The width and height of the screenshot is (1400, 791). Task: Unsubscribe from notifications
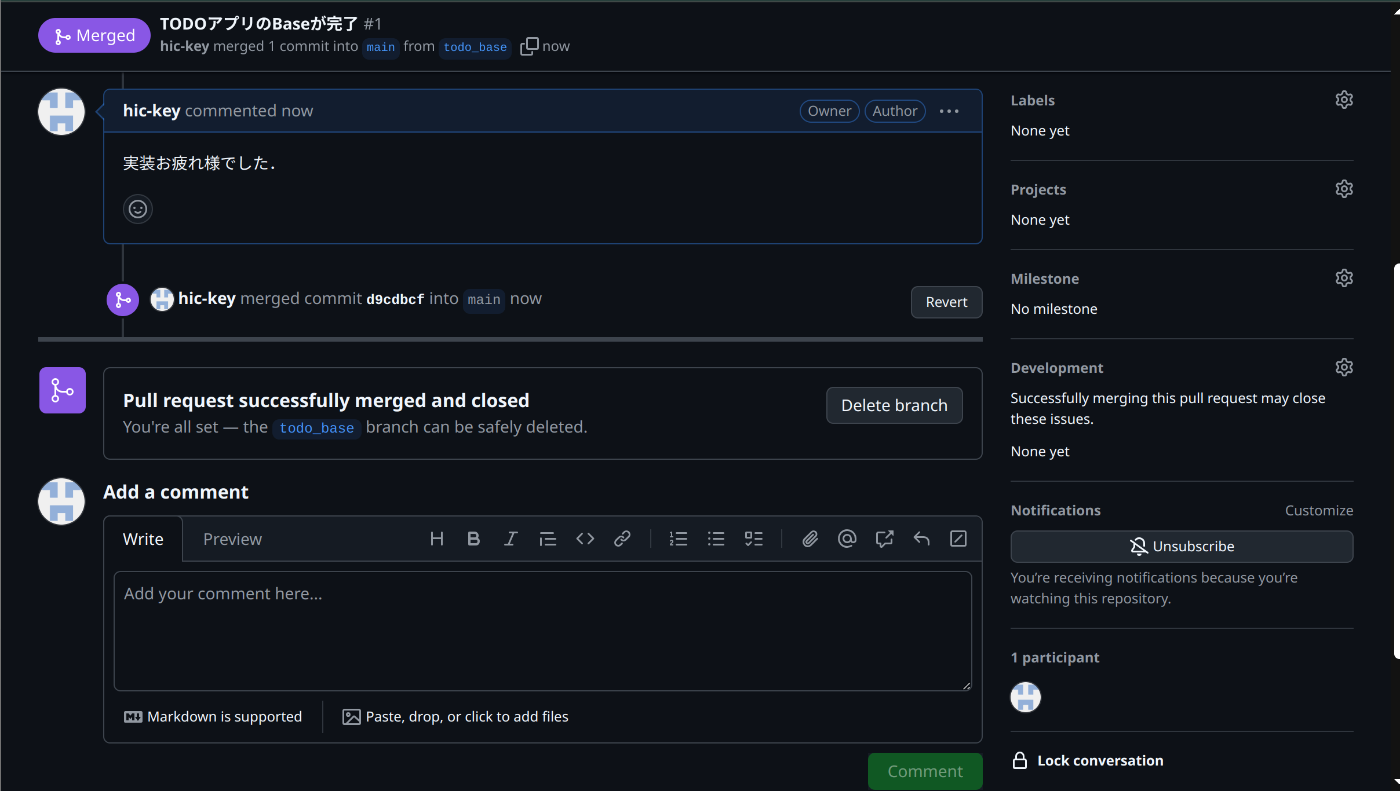tap(1182, 546)
